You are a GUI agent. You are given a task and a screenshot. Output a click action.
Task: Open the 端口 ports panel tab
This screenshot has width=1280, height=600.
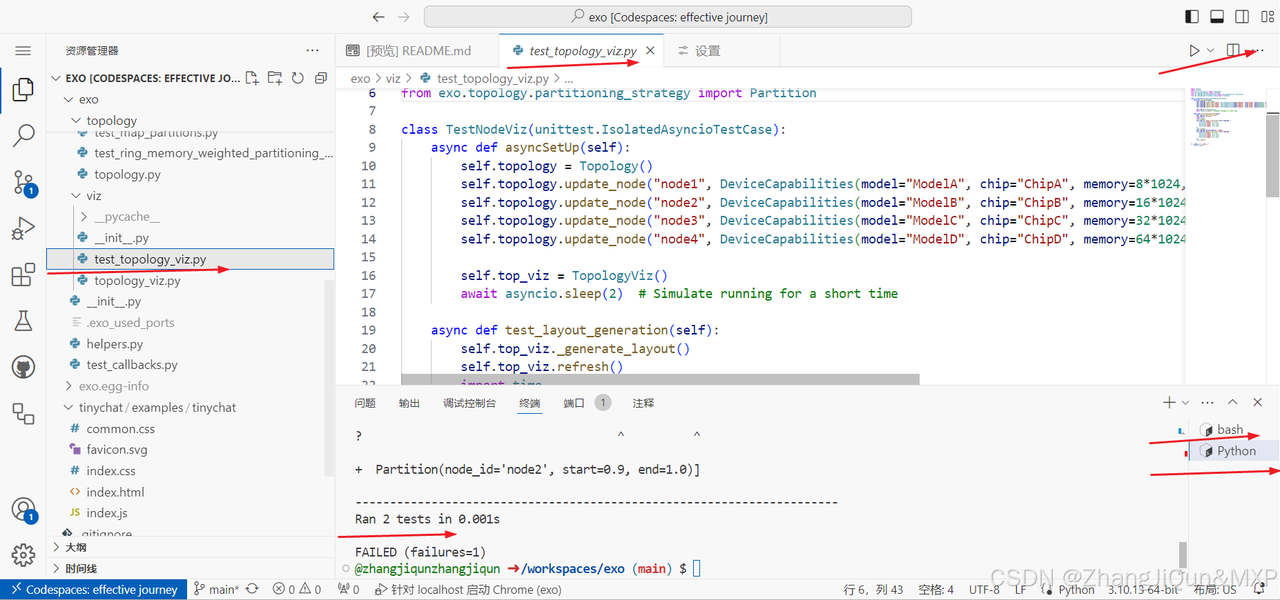574,403
